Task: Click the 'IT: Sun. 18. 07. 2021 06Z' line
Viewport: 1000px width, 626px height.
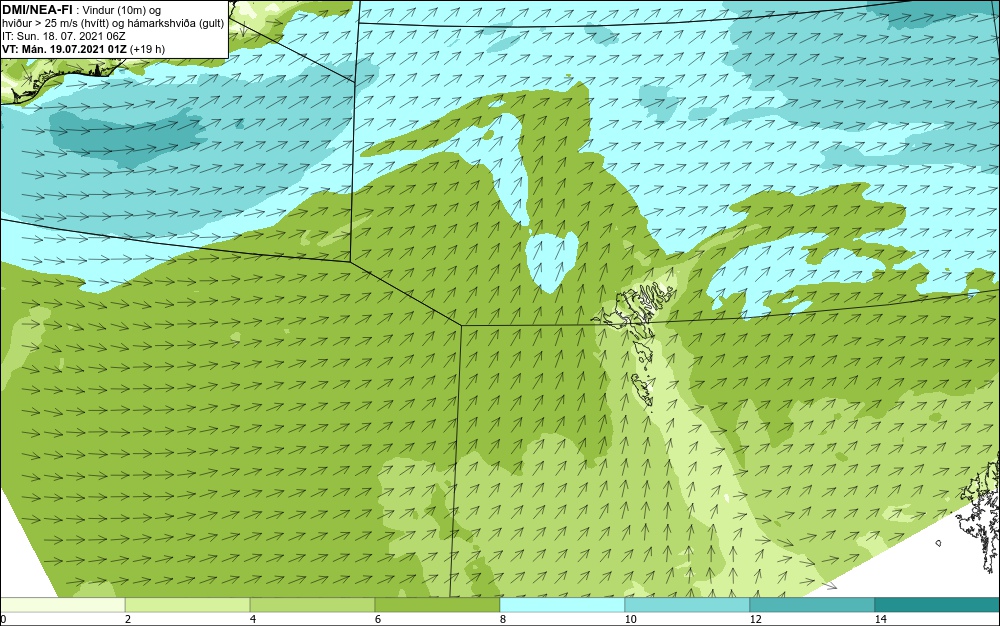Action: click(x=62, y=36)
